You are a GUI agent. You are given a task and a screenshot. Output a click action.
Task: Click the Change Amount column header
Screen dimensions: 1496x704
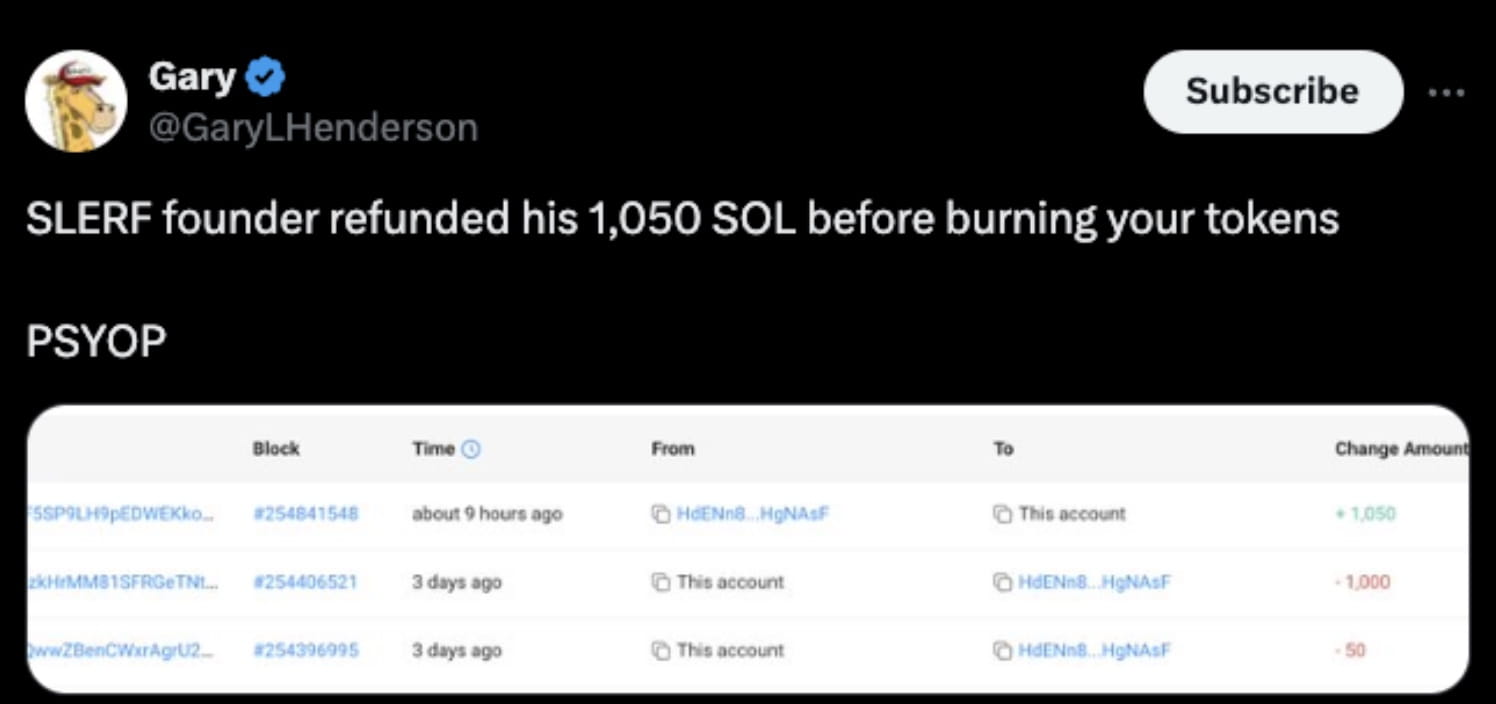(1401, 449)
